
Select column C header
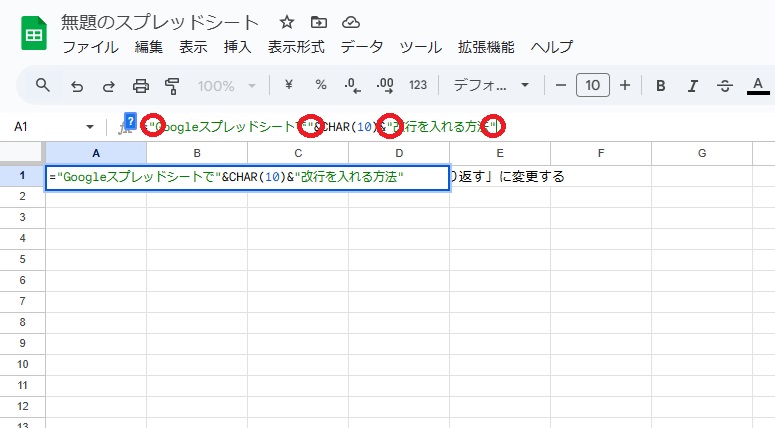click(298, 153)
